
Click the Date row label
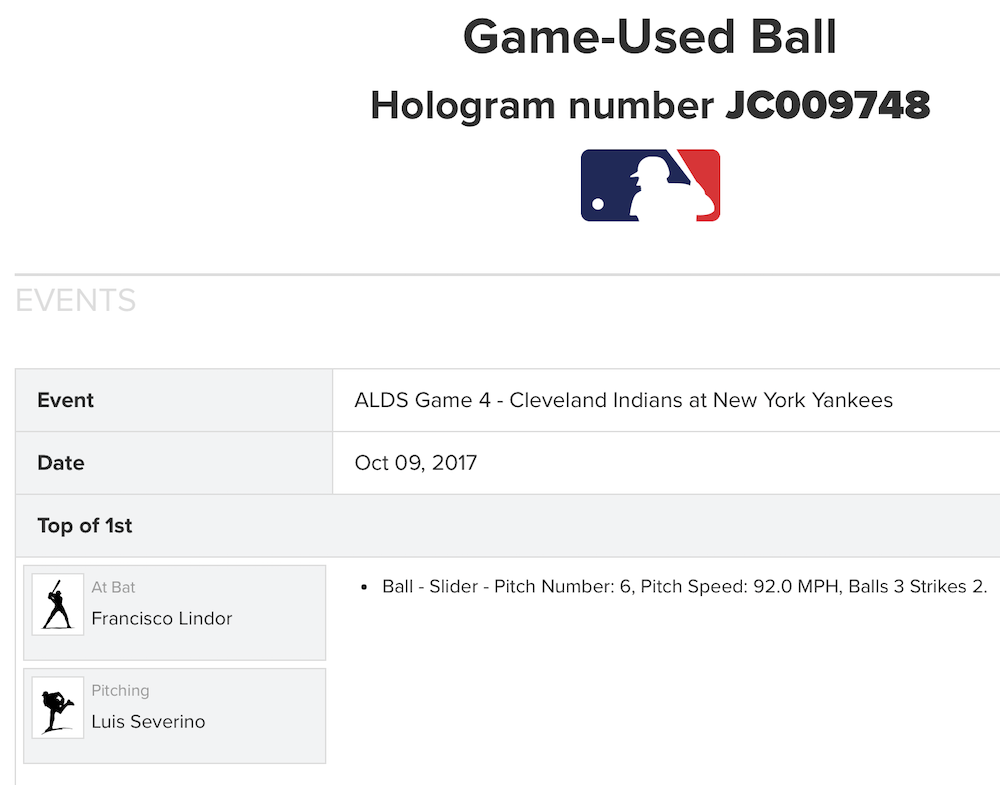tap(60, 463)
